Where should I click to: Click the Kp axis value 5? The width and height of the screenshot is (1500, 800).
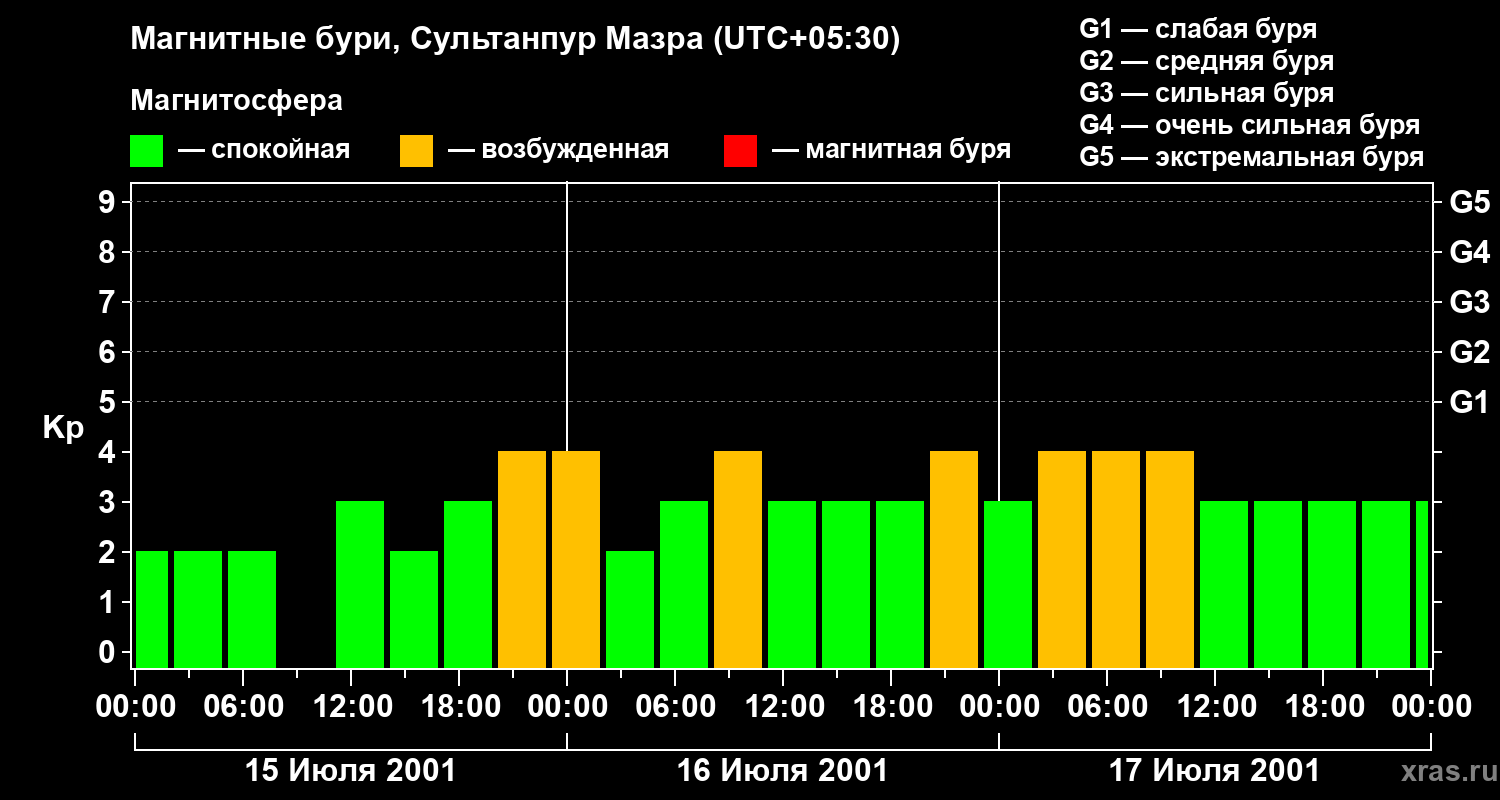(109, 403)
